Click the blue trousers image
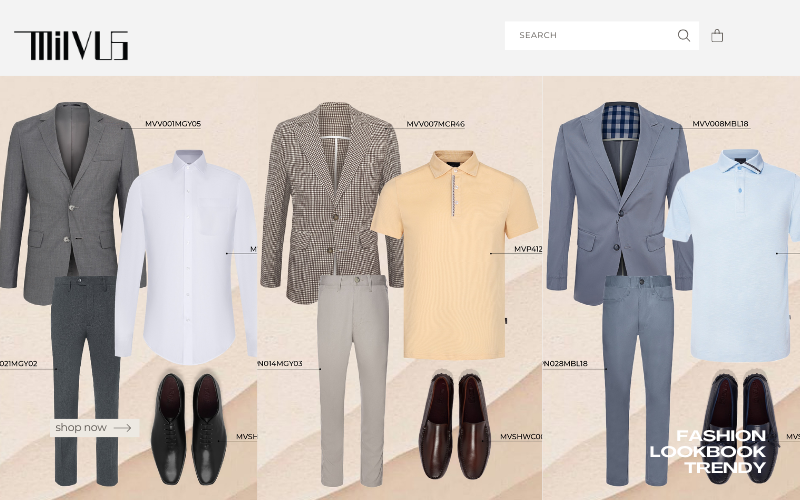 tap(638, 380)
